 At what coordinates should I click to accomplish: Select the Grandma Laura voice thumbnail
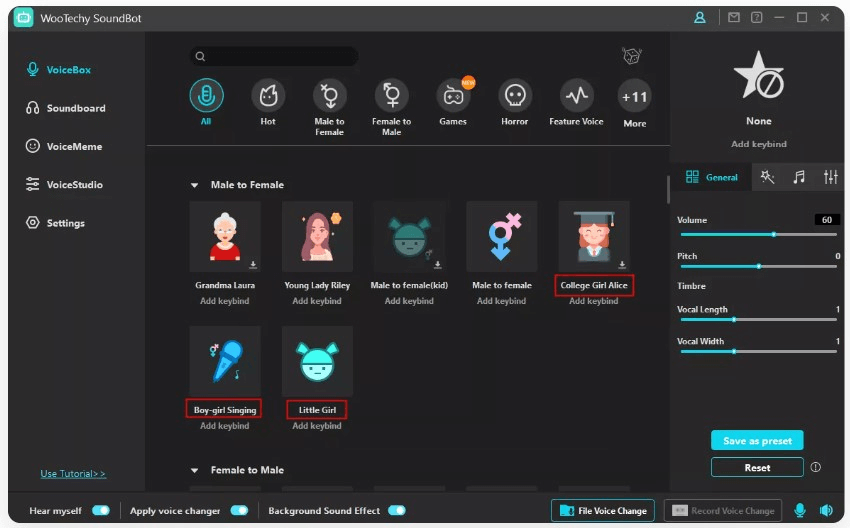click(225, 237)
